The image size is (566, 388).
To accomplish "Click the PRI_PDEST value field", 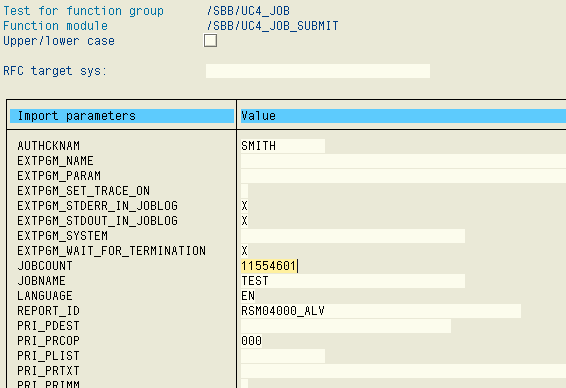I will click(346, 326).
